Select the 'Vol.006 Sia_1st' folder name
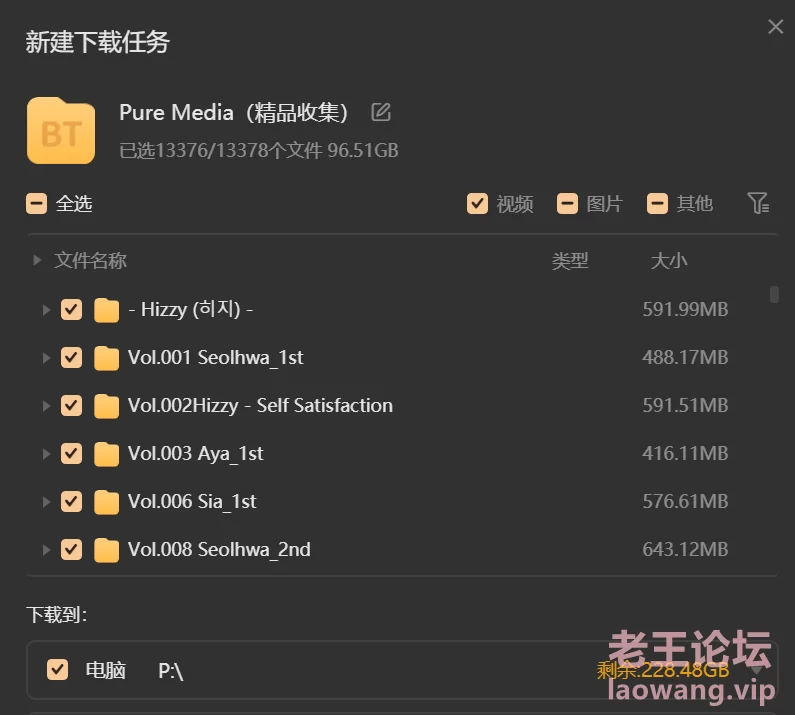795x715 pixels. tap(192, 502)
